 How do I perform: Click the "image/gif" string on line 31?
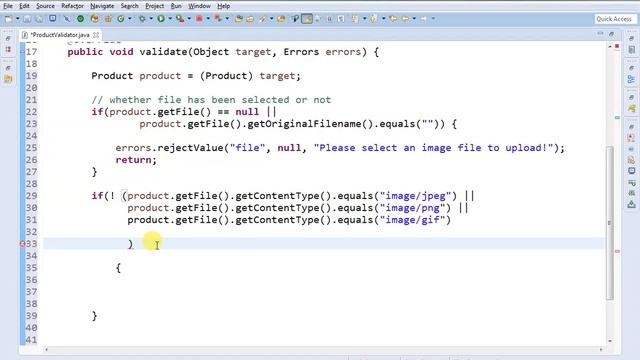[x=412, y=220]
